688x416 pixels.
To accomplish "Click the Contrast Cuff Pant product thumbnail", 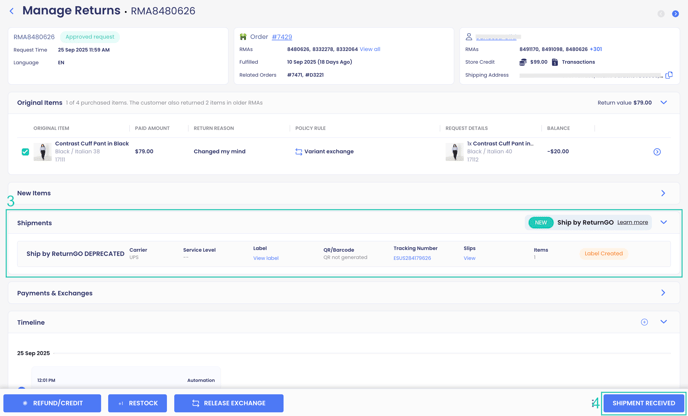I will tap(42, 152).
